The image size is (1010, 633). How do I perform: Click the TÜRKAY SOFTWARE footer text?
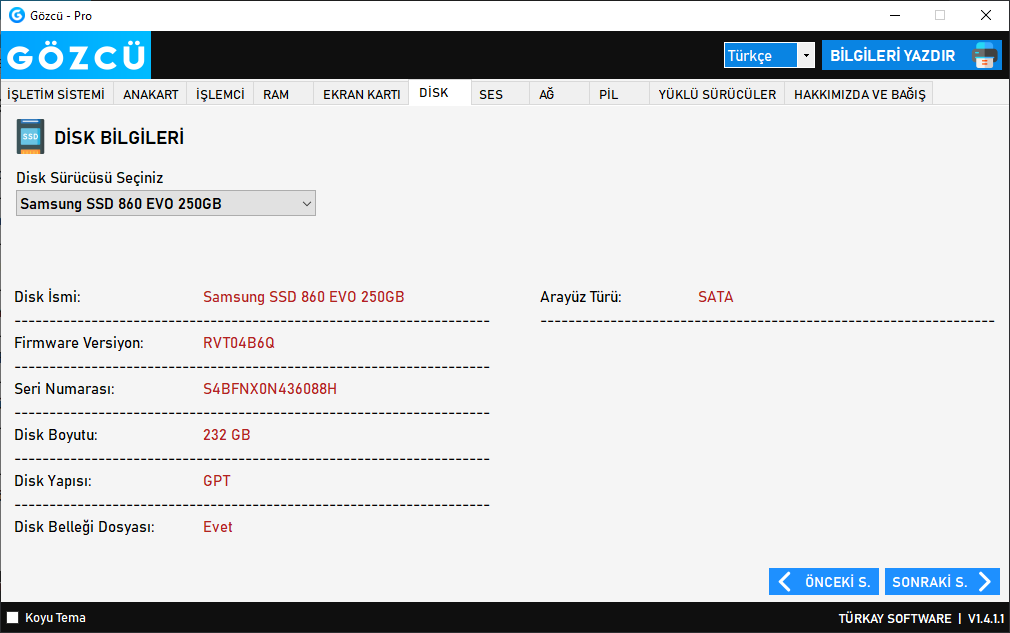click(x=895, y=618)
